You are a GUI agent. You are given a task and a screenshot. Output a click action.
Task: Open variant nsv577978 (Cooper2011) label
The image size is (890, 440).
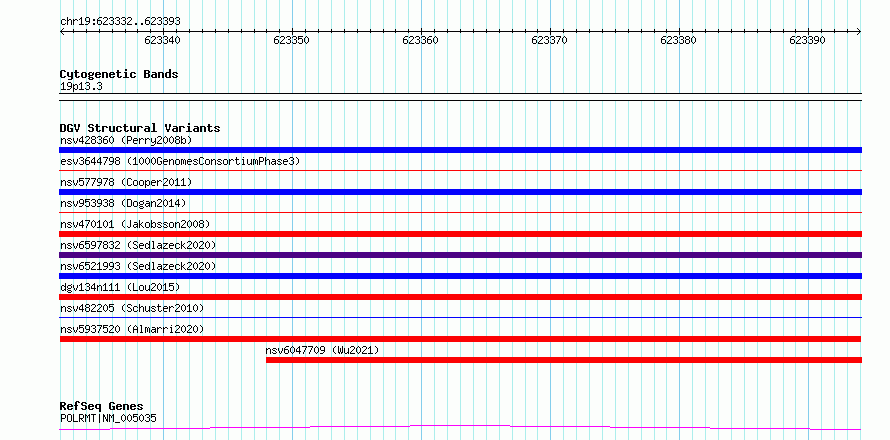[x=126, y=182]
